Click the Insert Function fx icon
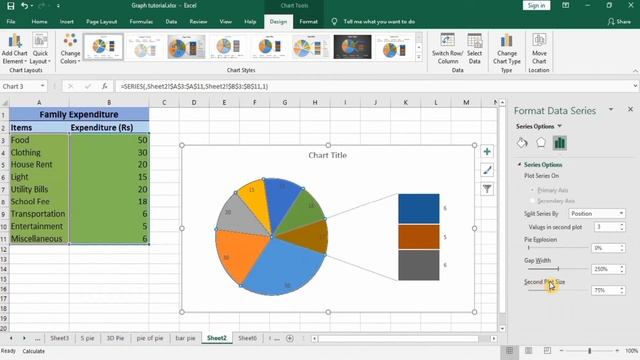640x360 pixels. (x=105, y=86)
